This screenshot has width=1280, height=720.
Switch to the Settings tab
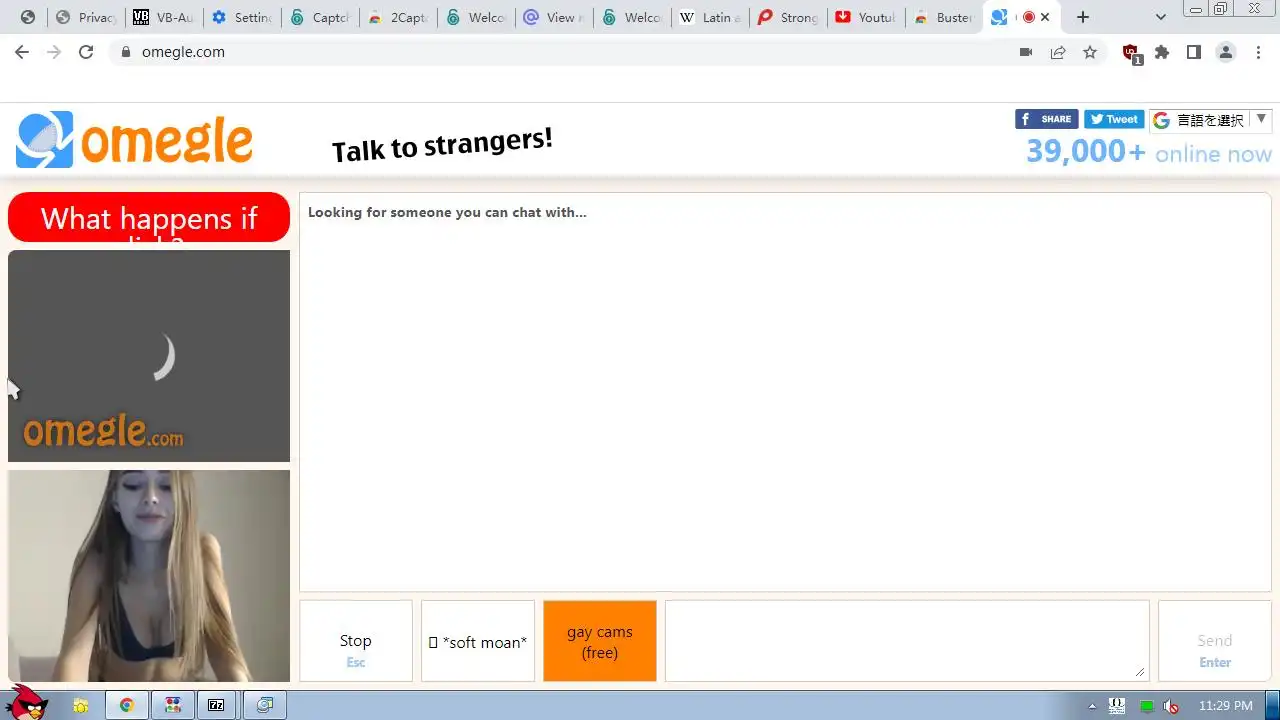(241, 17)
